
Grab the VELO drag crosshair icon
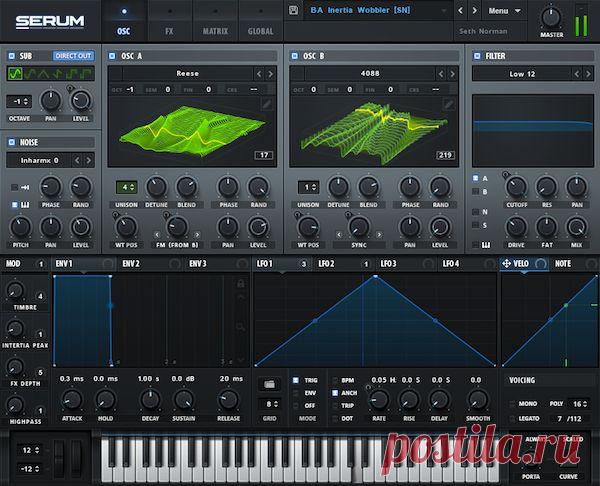[x=506, y=263]
